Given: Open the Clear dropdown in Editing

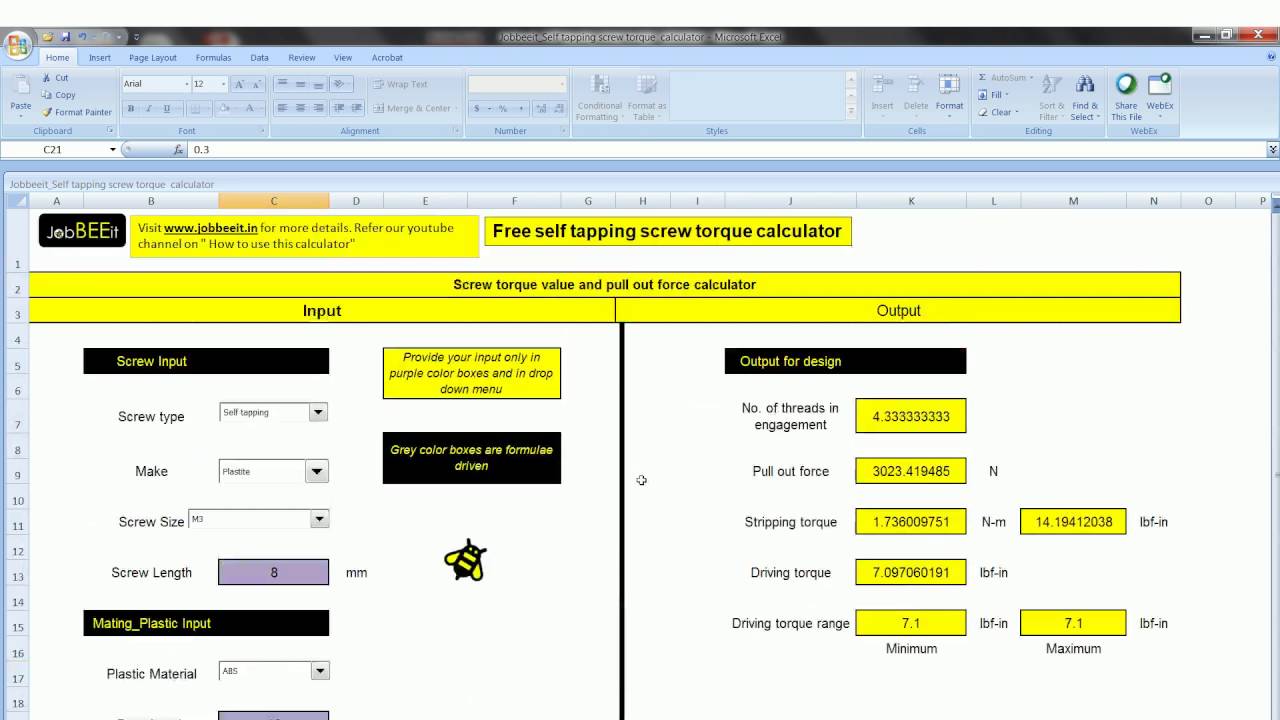Looking at the screenshot, I should [x=999, y=112].
